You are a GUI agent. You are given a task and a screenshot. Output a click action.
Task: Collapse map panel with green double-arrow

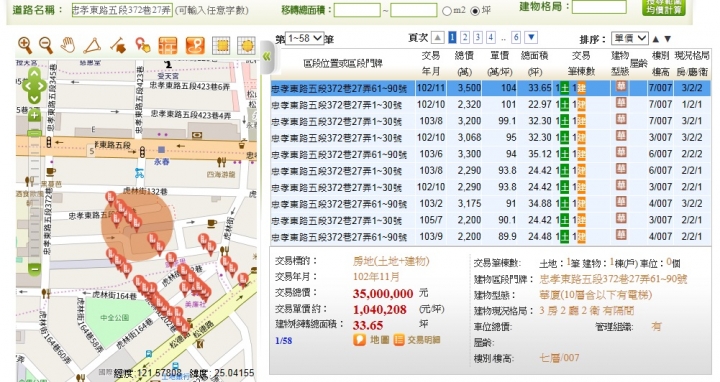tap(267, 56)
